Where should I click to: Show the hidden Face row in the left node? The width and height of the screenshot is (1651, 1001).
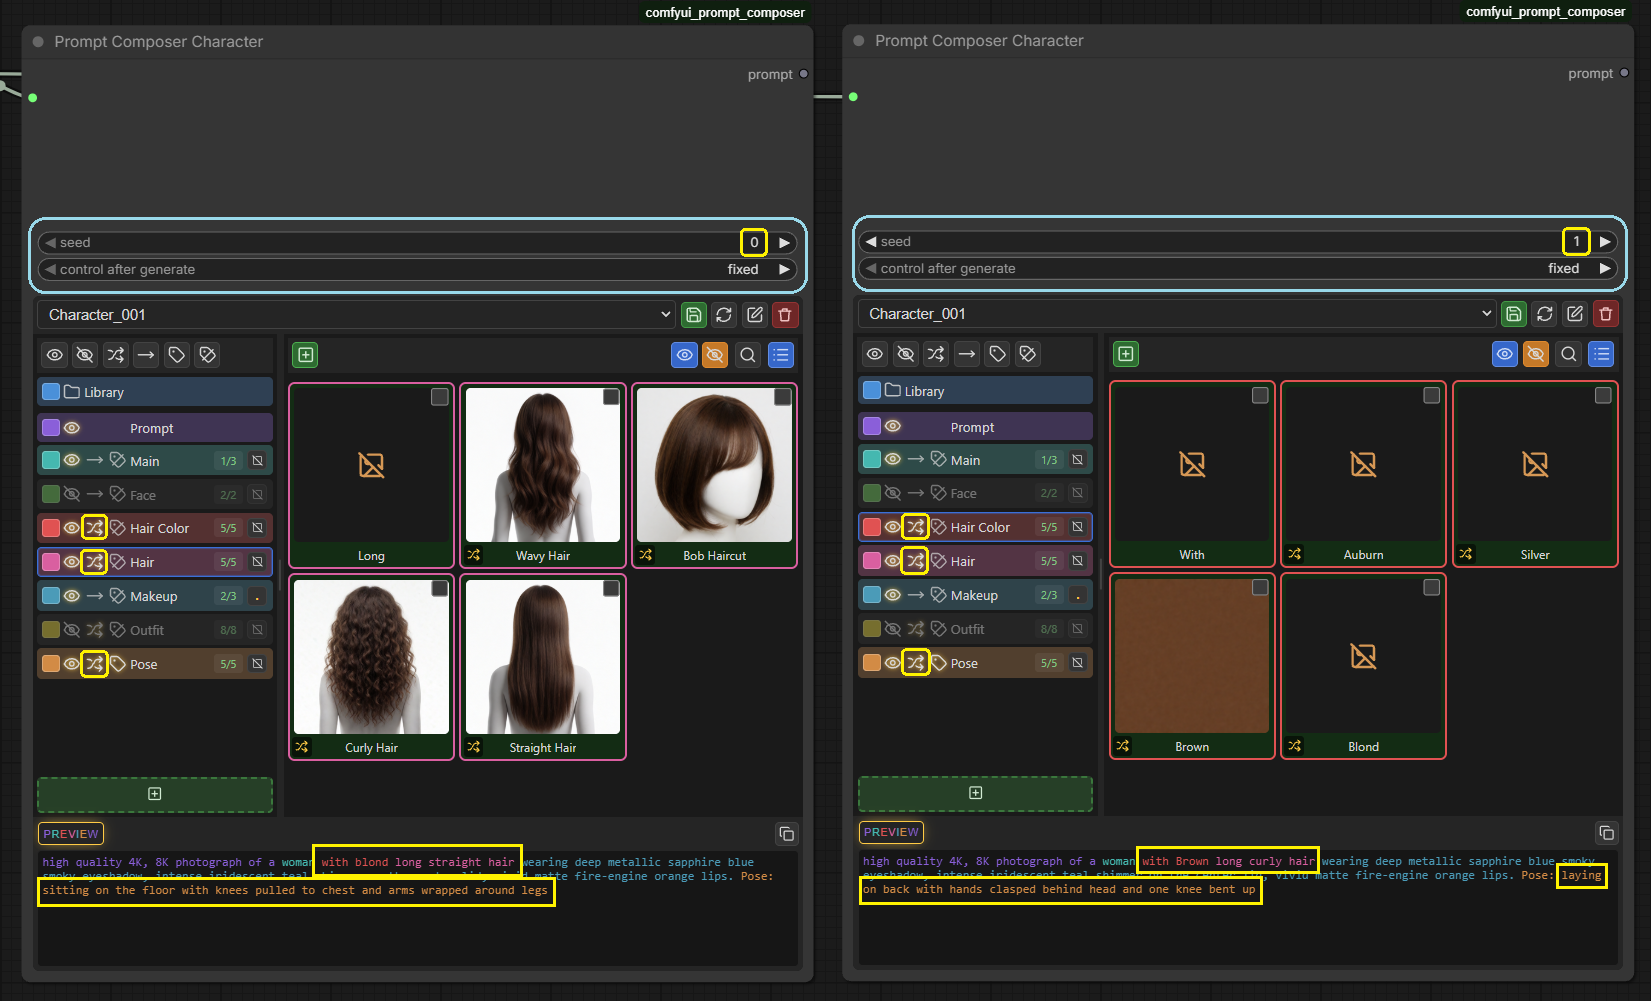[72, 495]
